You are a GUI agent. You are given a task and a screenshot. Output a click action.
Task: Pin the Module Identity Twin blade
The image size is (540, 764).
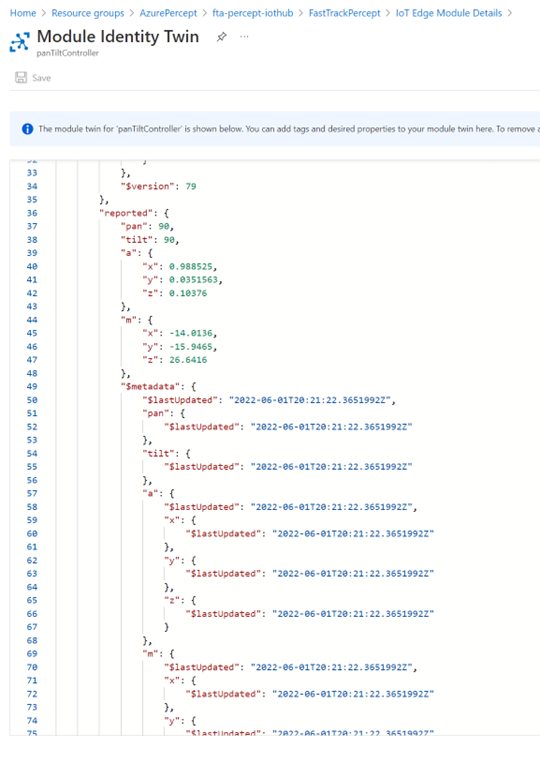[221, 37]
